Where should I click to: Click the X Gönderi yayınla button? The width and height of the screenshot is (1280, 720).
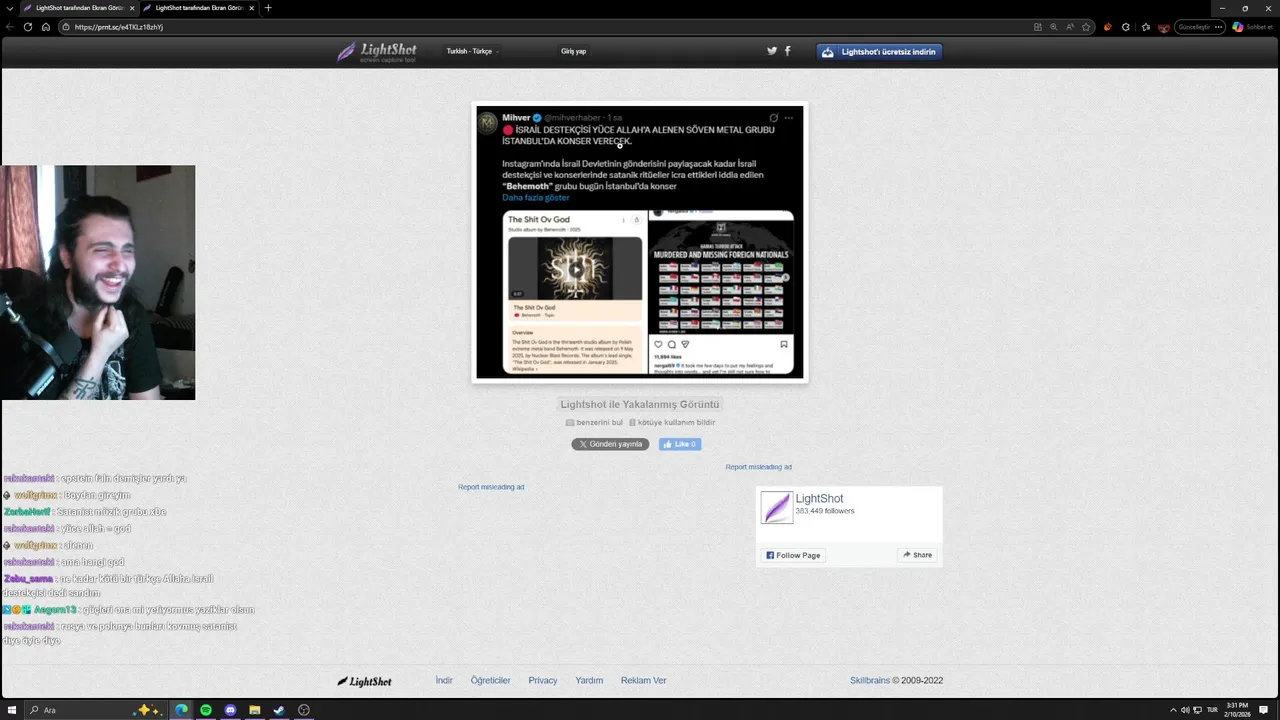(x=610, y=444)
